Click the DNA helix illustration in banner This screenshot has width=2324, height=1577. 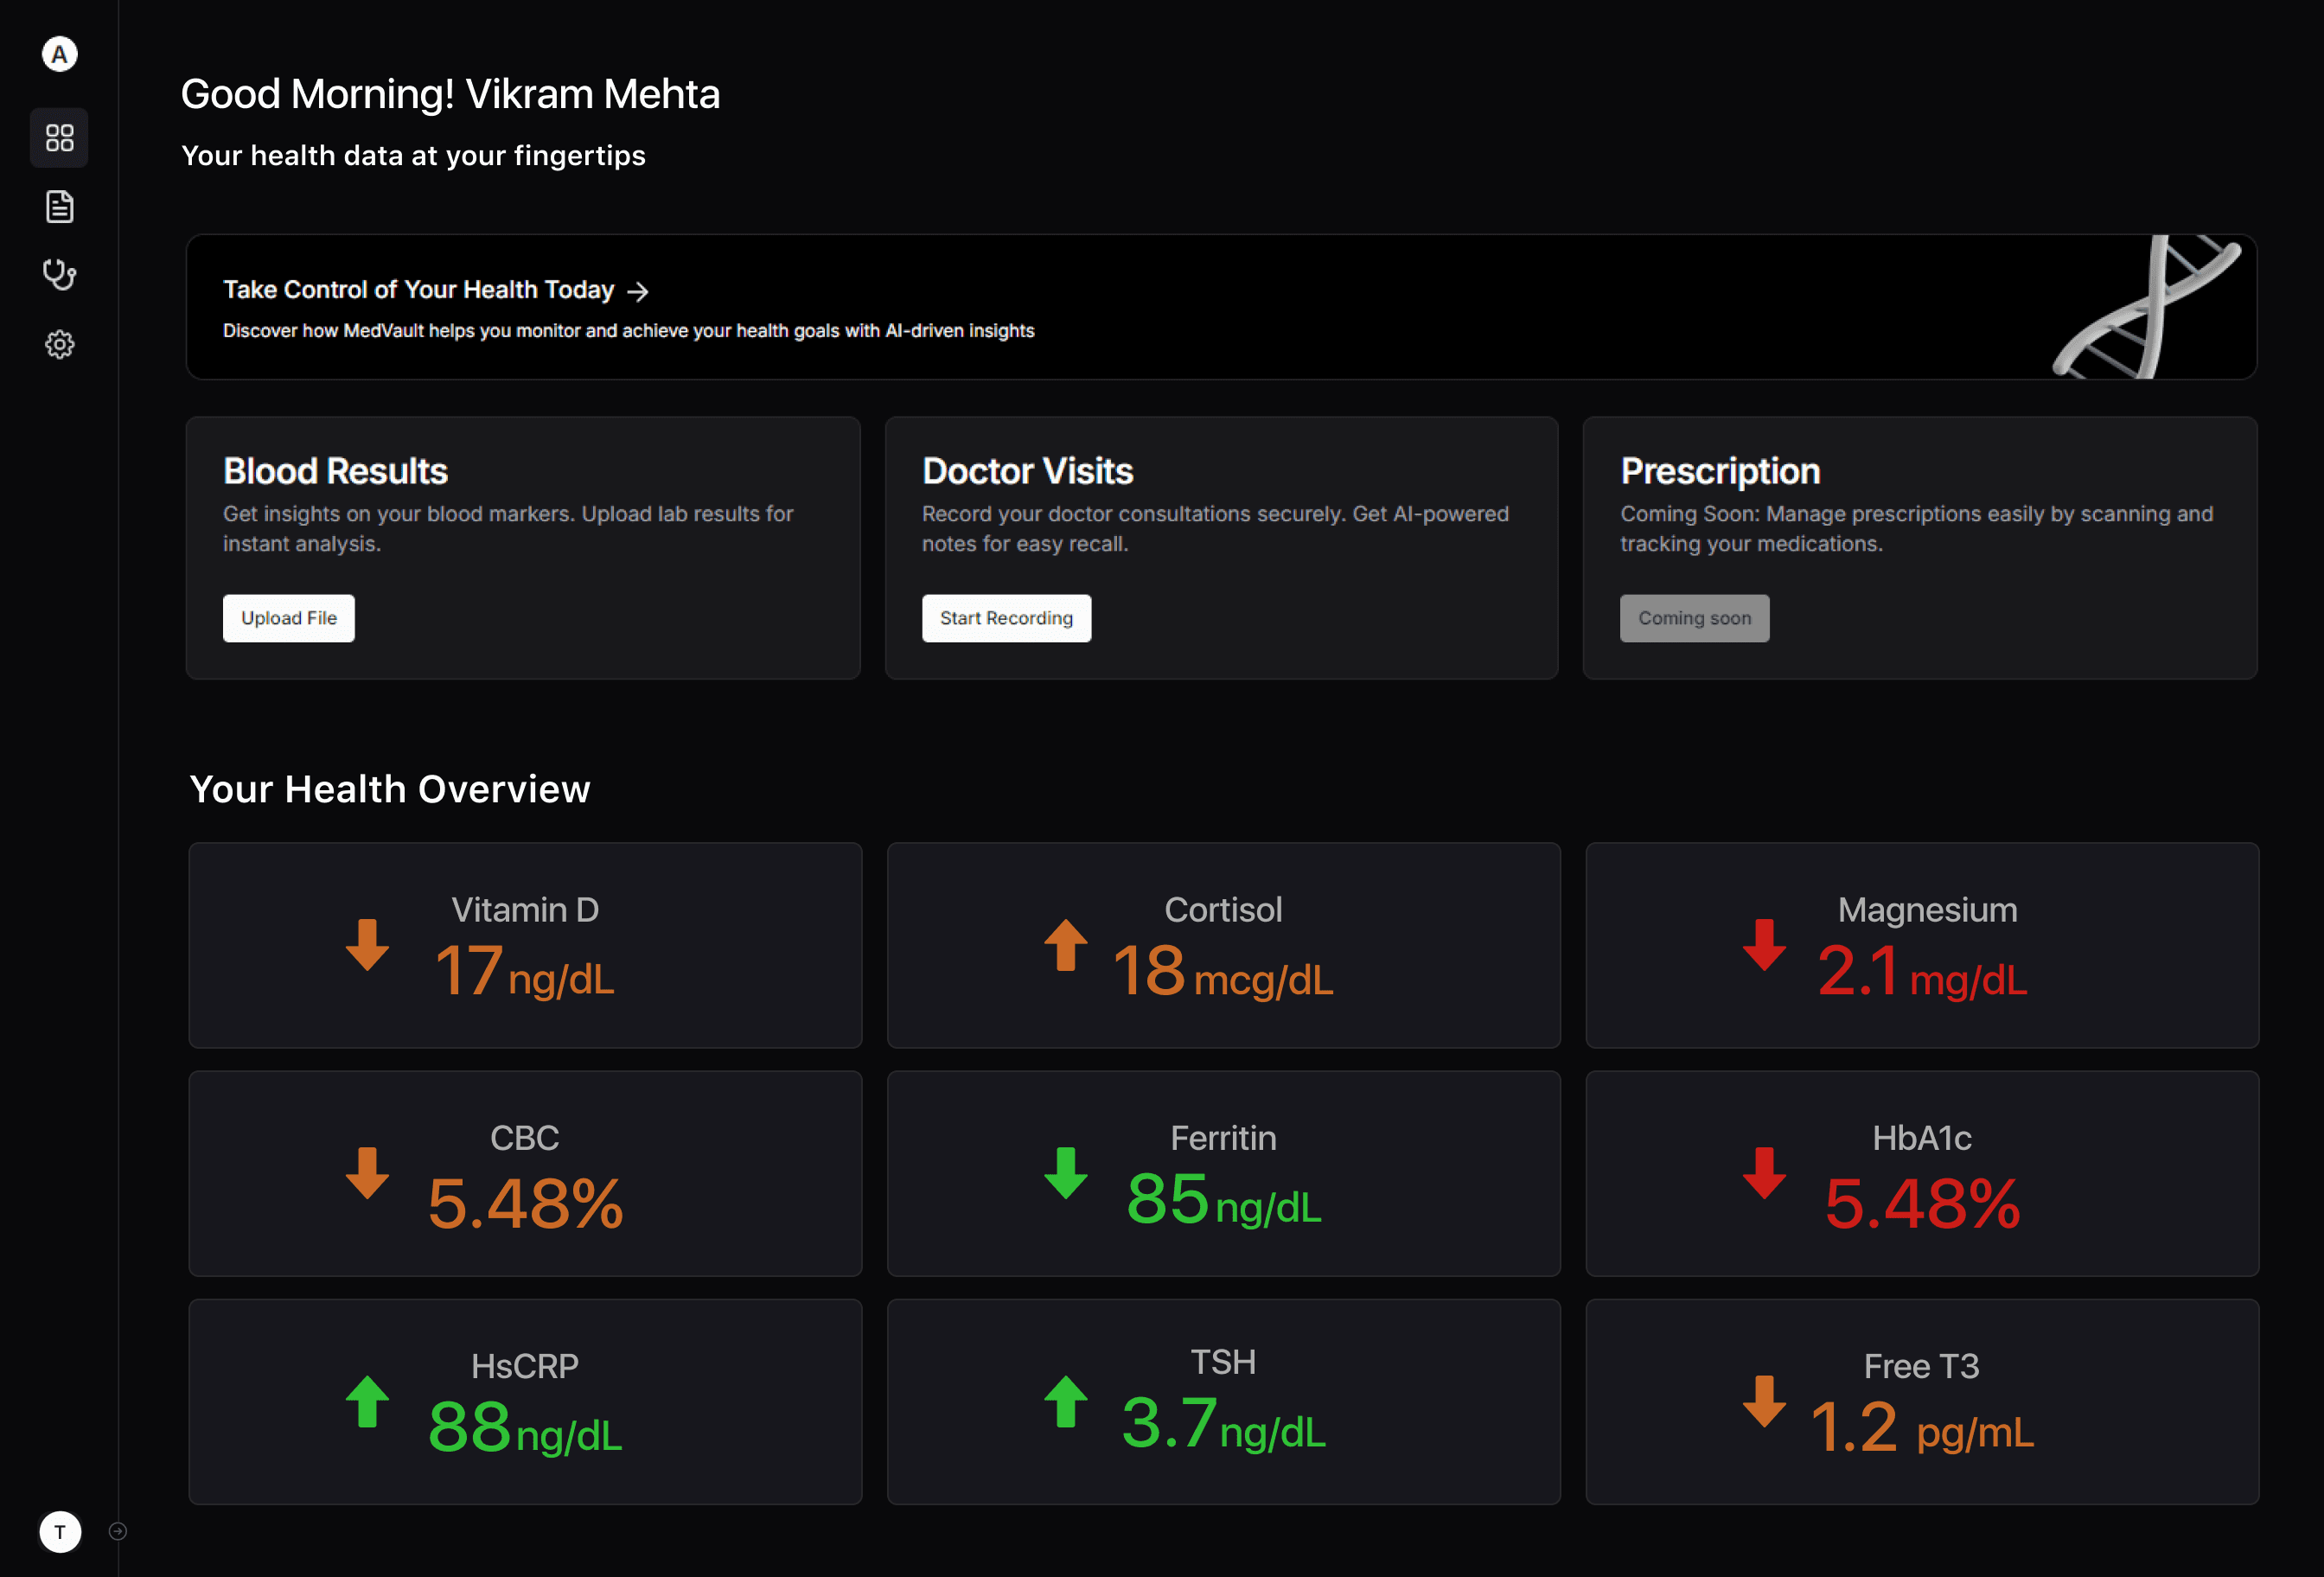[2147, 307]
